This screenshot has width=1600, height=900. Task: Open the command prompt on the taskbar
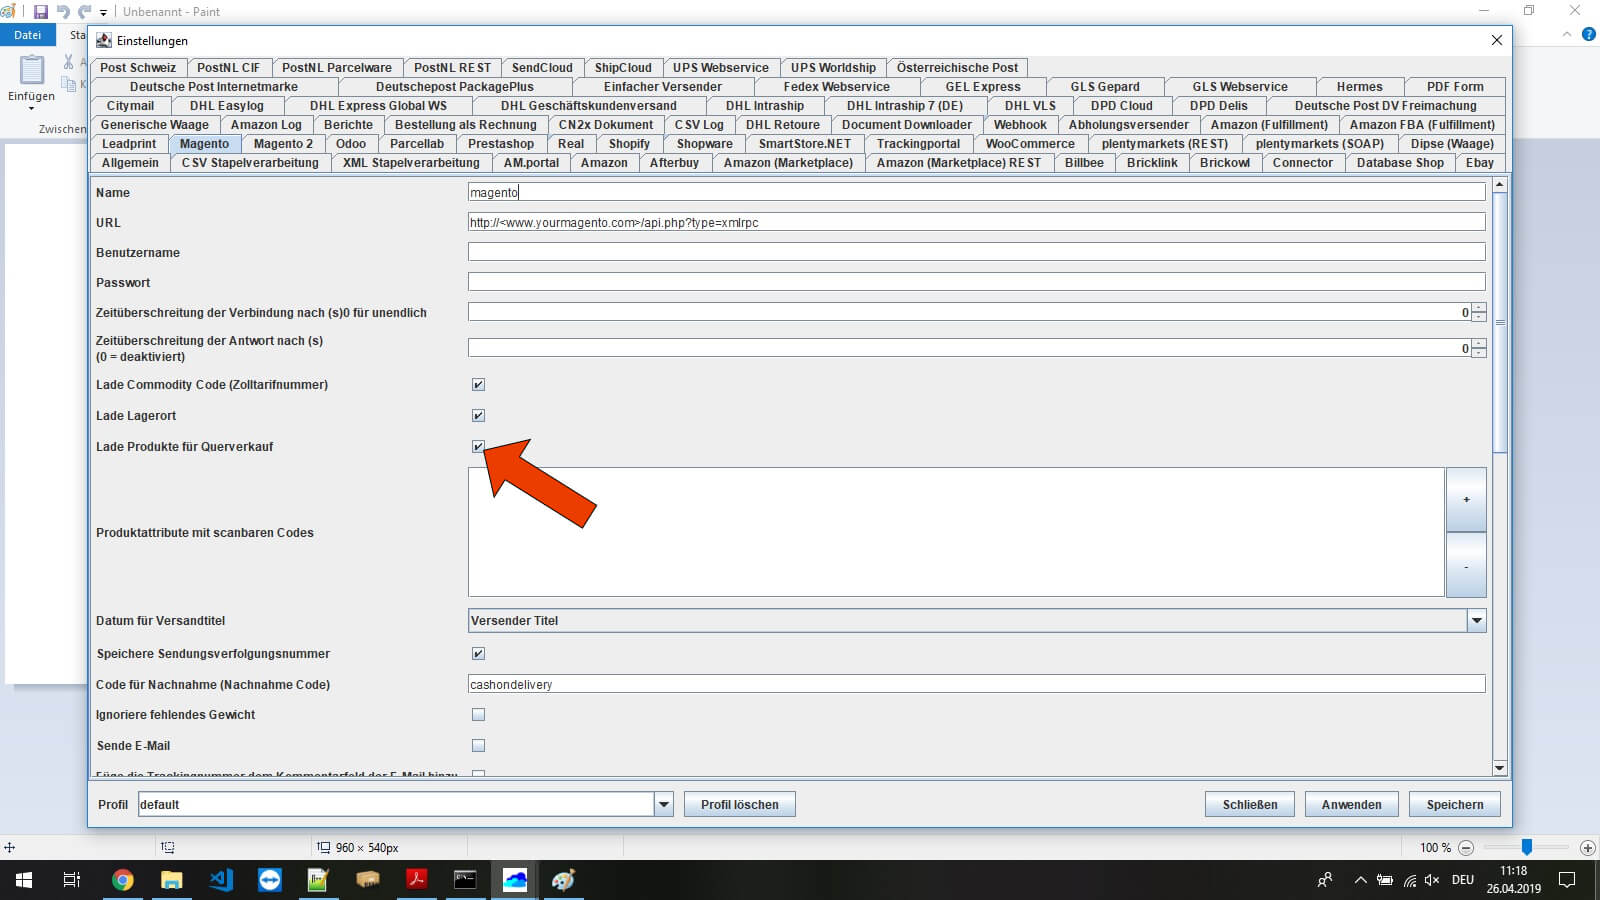point(465,880)
